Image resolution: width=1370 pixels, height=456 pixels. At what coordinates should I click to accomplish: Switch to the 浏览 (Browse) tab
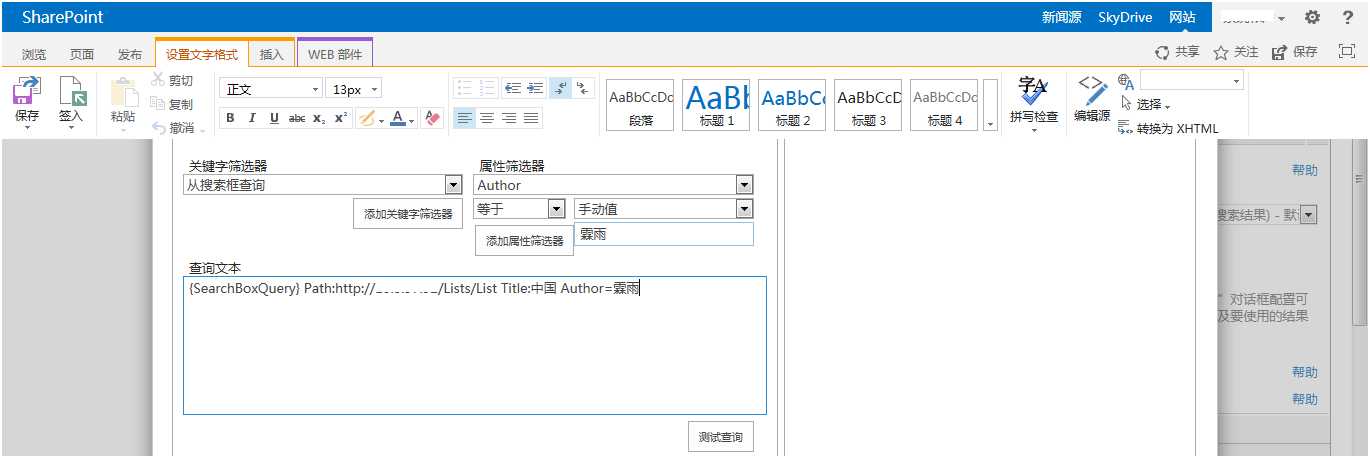(34, 54)
